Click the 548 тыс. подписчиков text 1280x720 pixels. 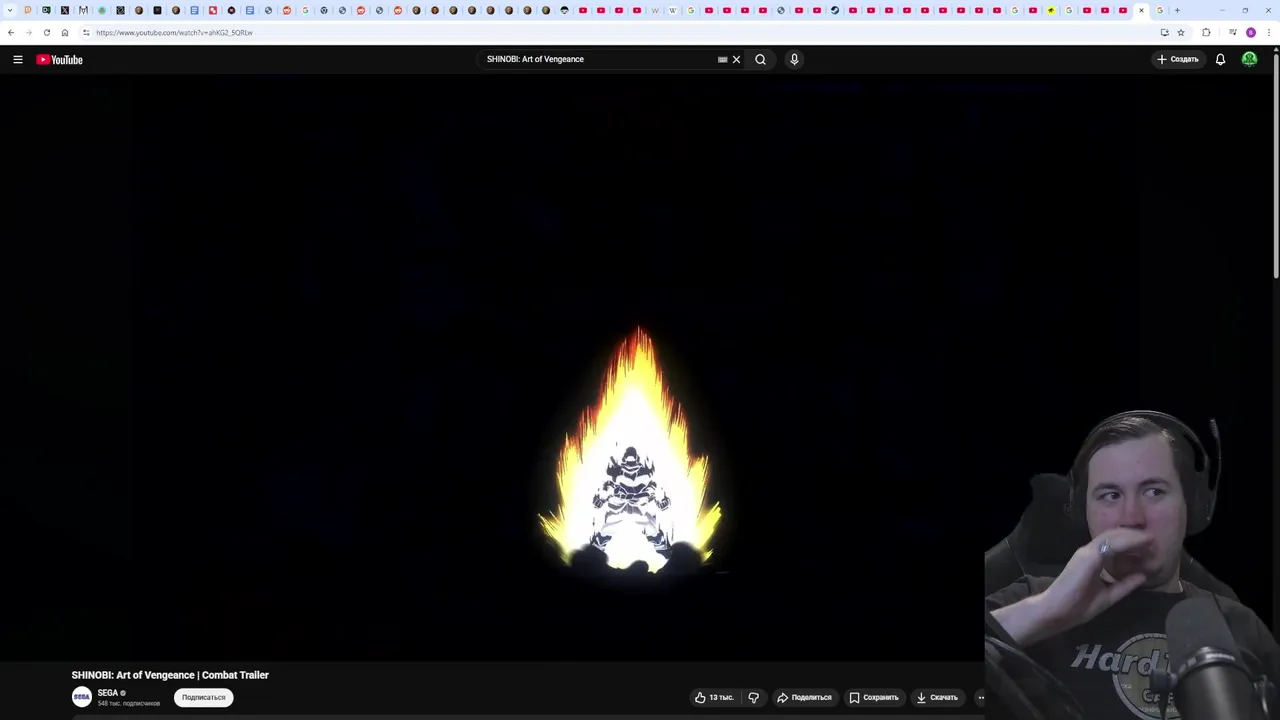pos(128,703)
